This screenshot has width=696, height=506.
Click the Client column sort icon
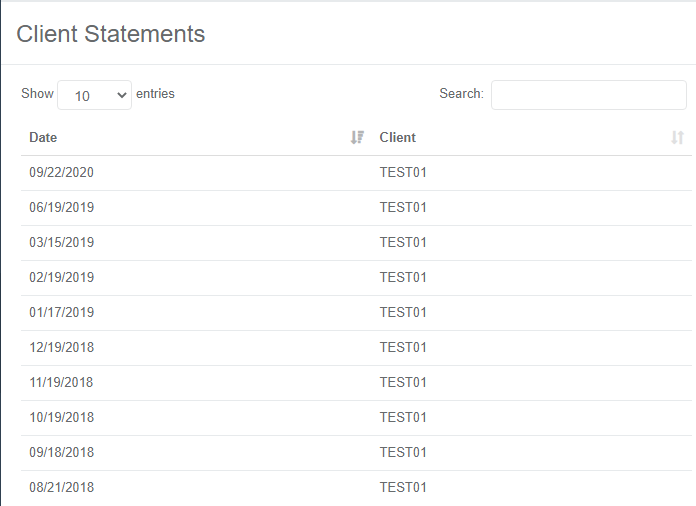(x=677, y=138)
